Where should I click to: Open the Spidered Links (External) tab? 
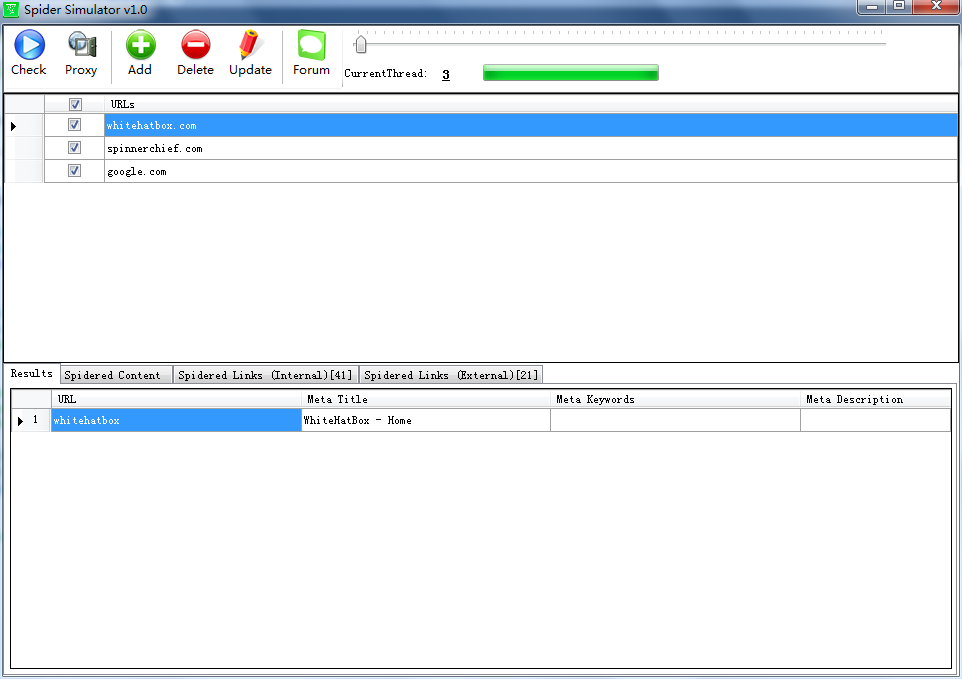click(451, 375)
